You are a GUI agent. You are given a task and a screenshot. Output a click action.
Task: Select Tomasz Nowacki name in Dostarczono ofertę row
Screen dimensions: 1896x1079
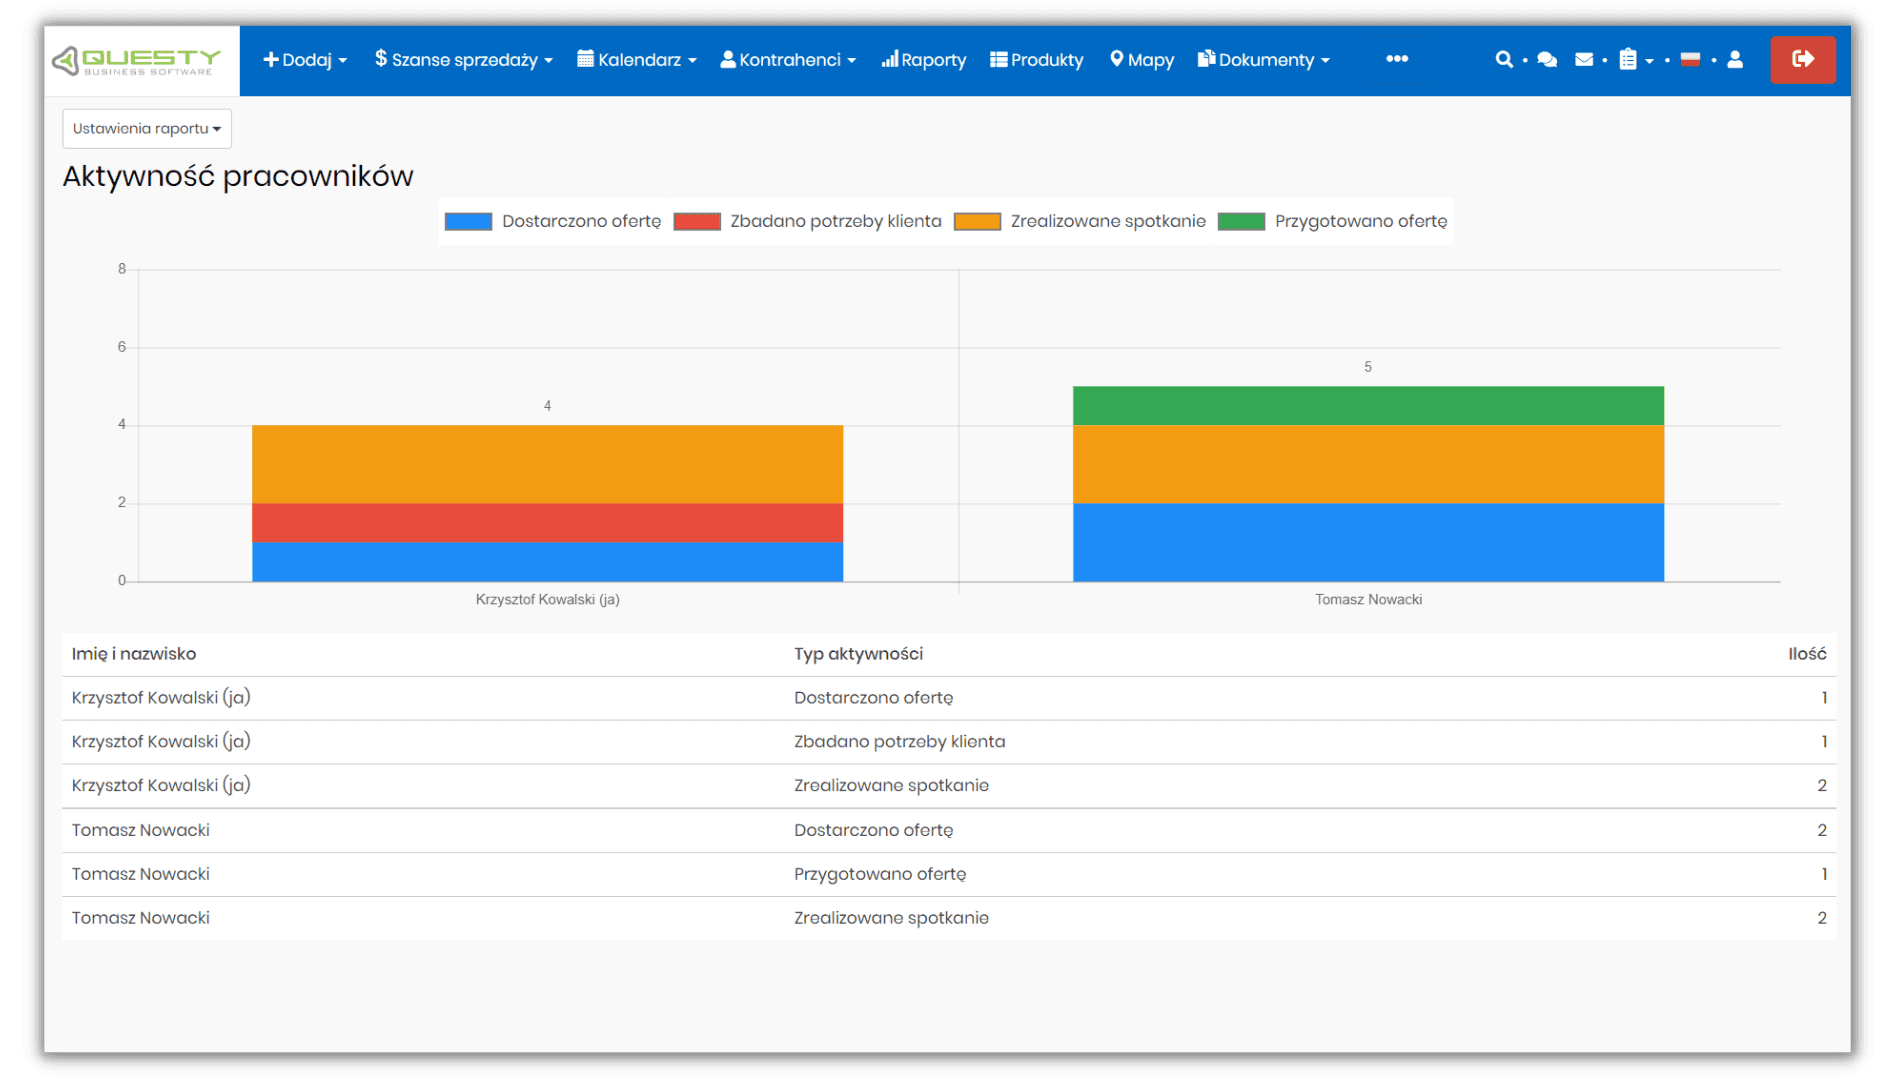[140, 830]
